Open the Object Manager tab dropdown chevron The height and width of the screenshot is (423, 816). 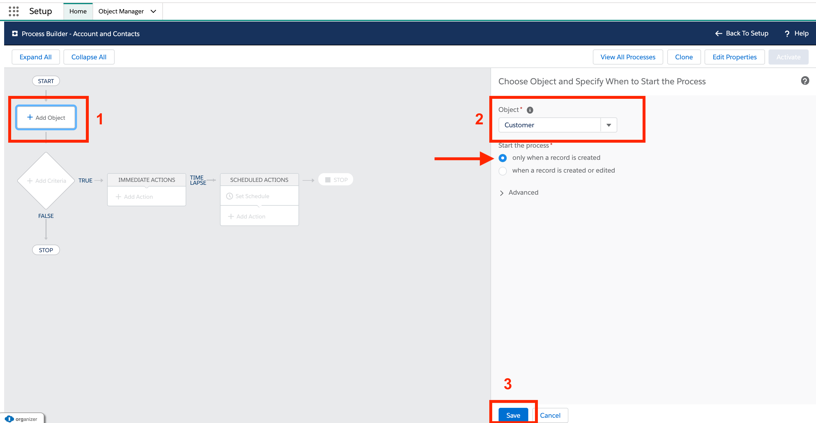153,12
